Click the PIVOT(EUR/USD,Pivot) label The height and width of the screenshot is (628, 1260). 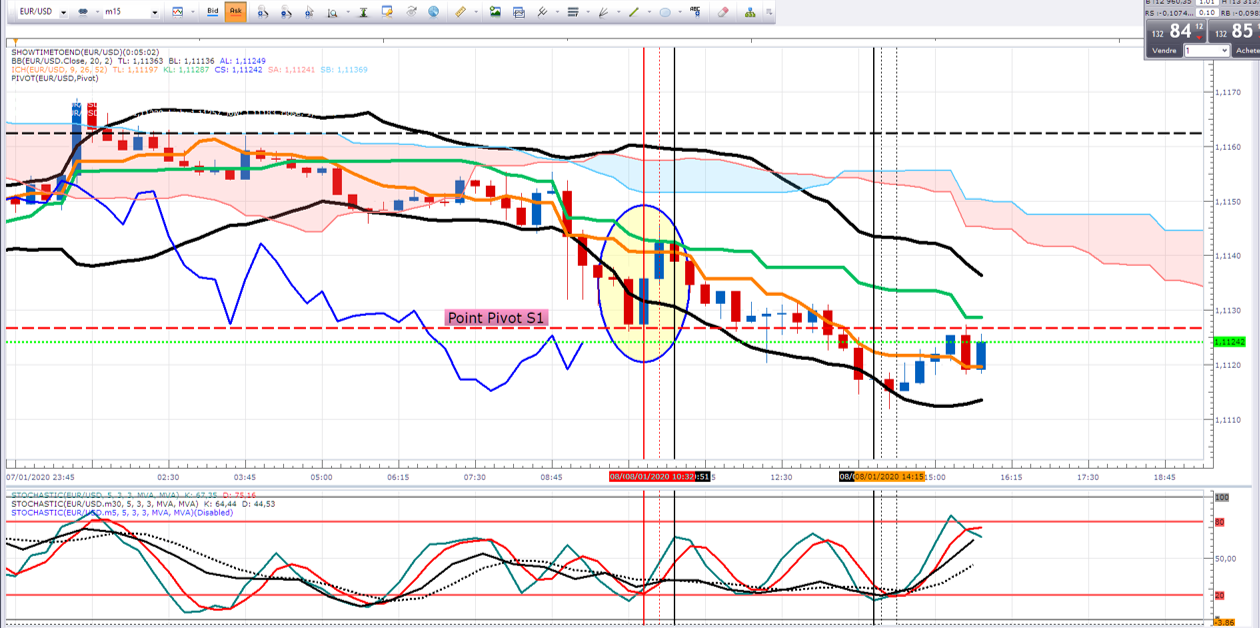pos(55,78)
